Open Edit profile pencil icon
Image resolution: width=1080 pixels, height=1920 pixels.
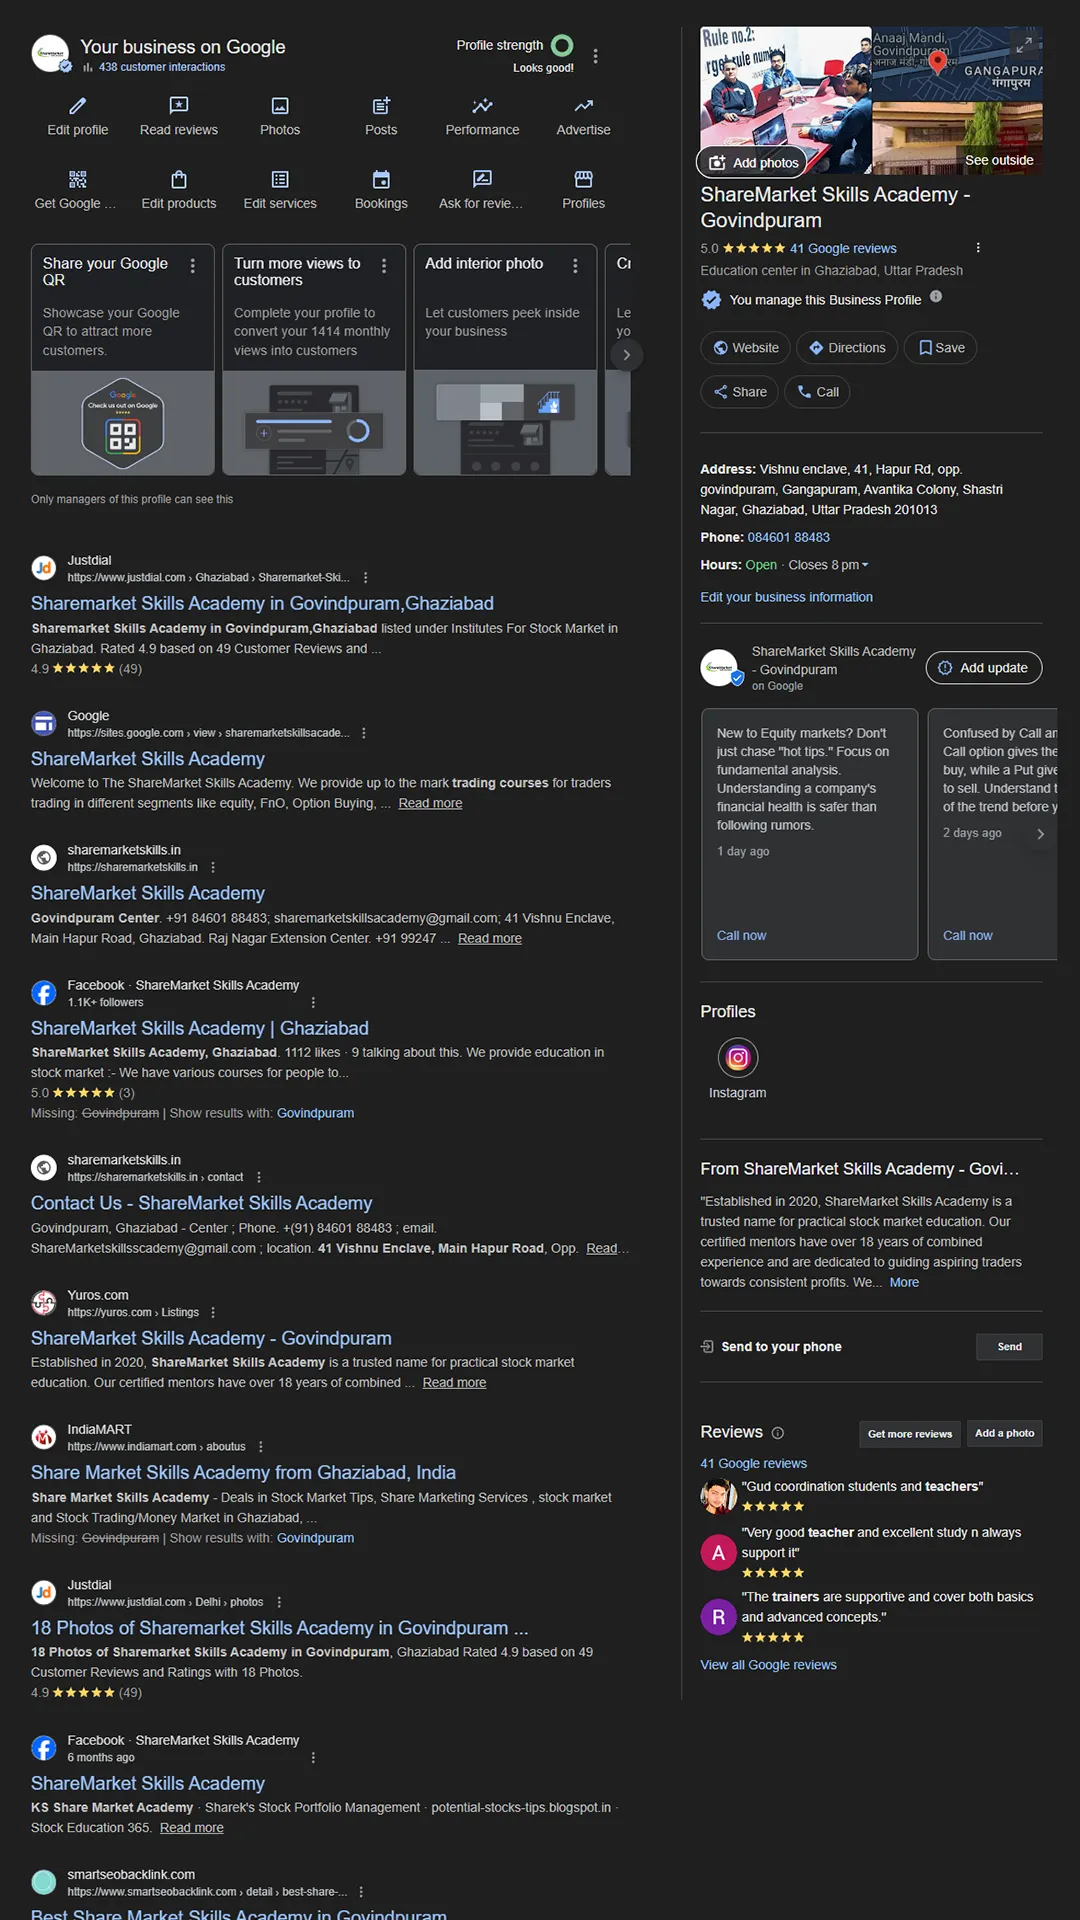78,106
